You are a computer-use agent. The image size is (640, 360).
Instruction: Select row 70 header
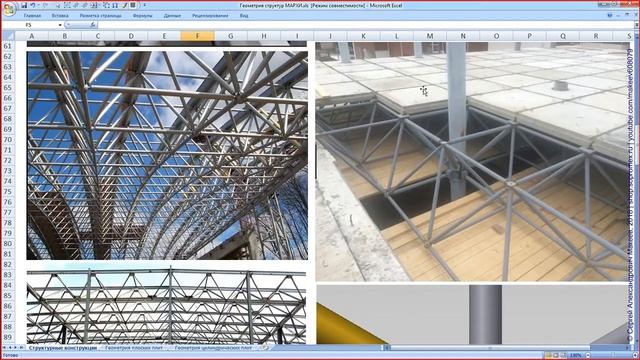[x=8, y=140]
